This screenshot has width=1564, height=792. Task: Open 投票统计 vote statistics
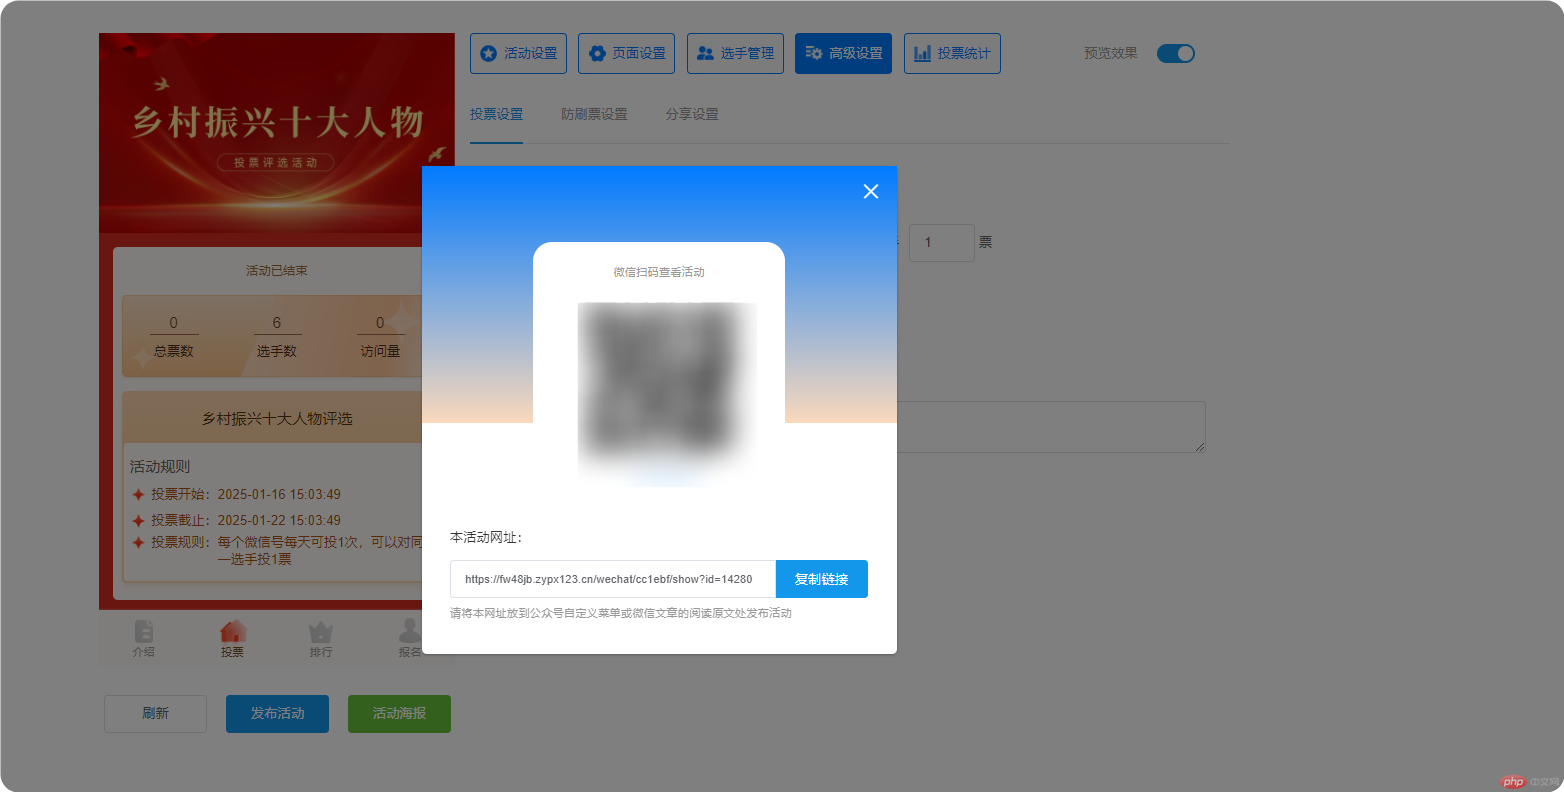952,53
